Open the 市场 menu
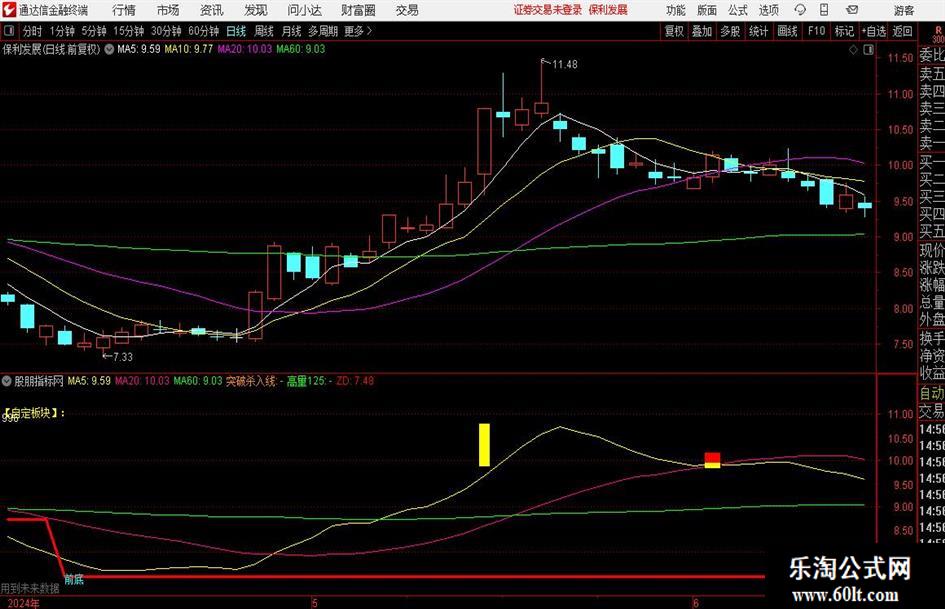Viewport: 945px width, 609px height. pos(168,10)
